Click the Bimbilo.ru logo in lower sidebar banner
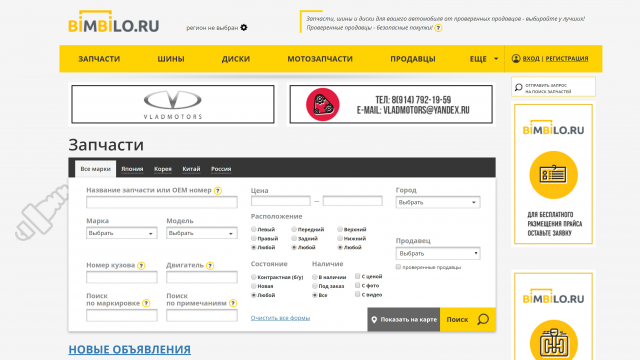 point(553,297)
